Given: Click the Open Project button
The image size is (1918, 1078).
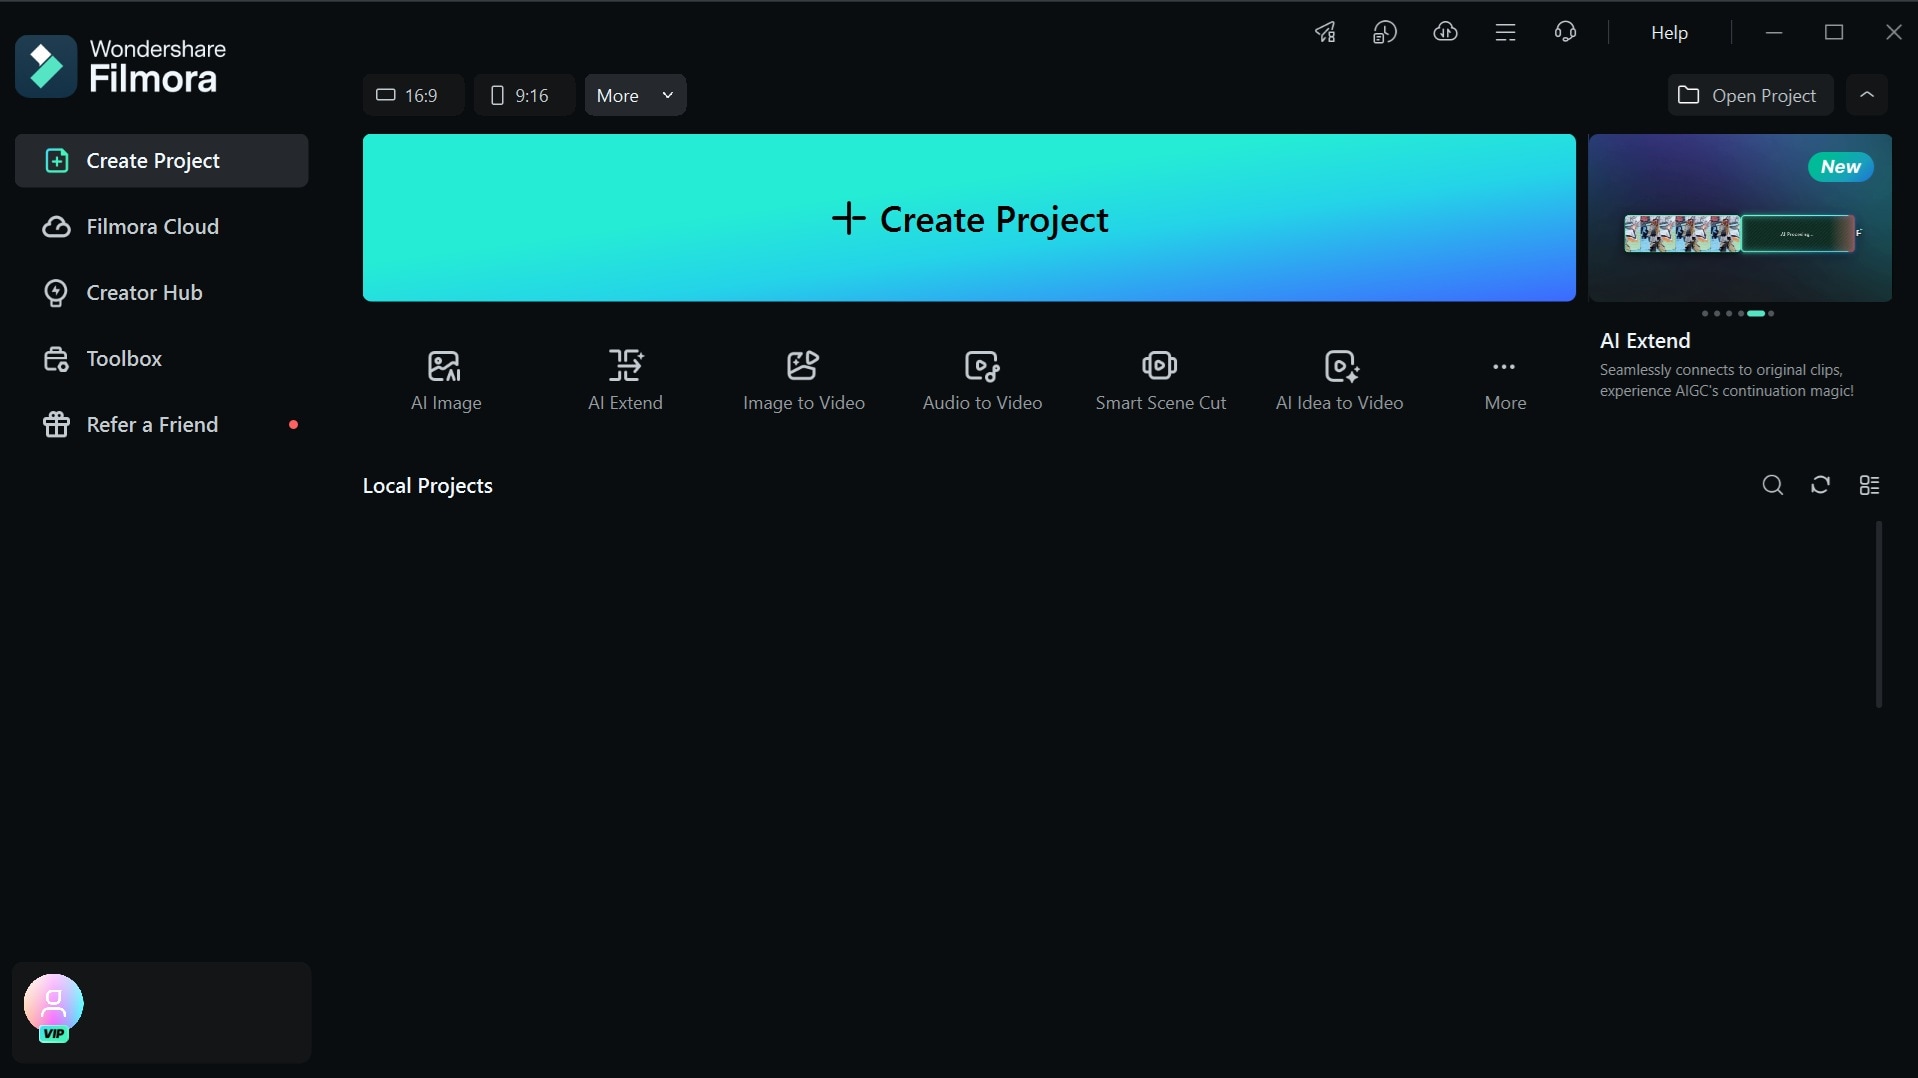Looking at the screenshot, I should (x=1749, y=95).
